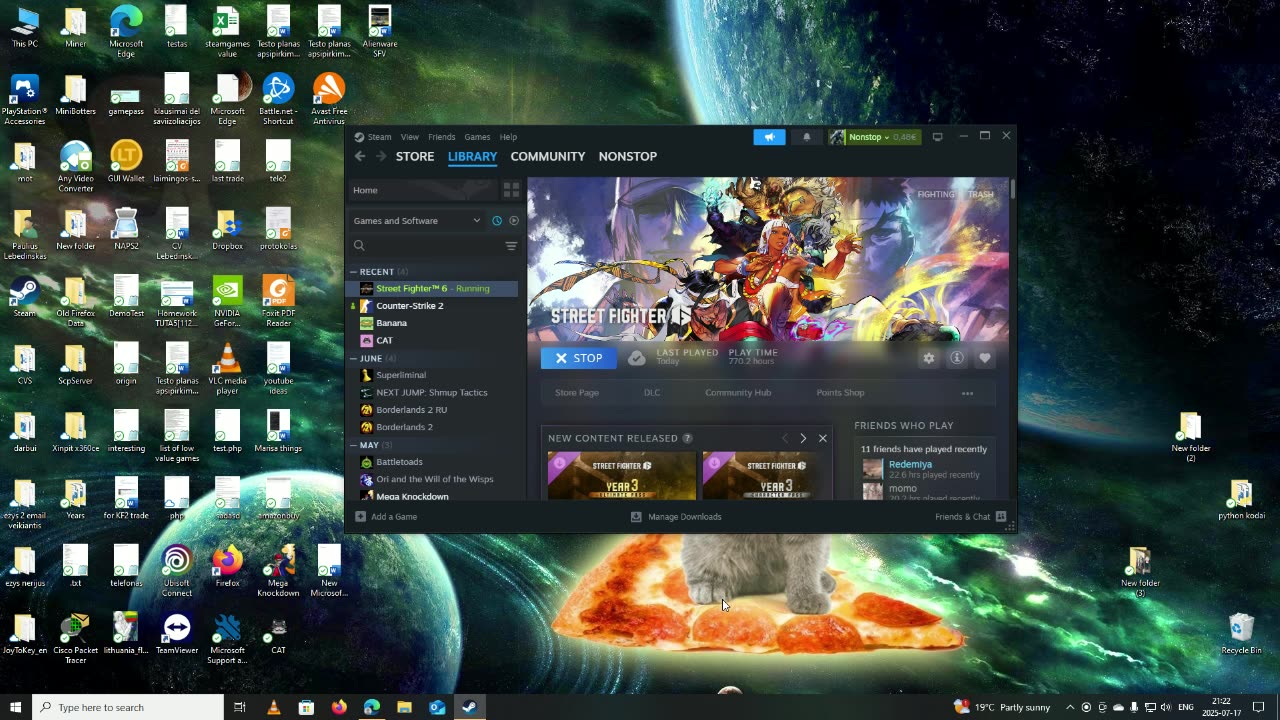Open the Games menu
Image resolution: width=1280 pixels, height=720 pixels.
[477, 137]
